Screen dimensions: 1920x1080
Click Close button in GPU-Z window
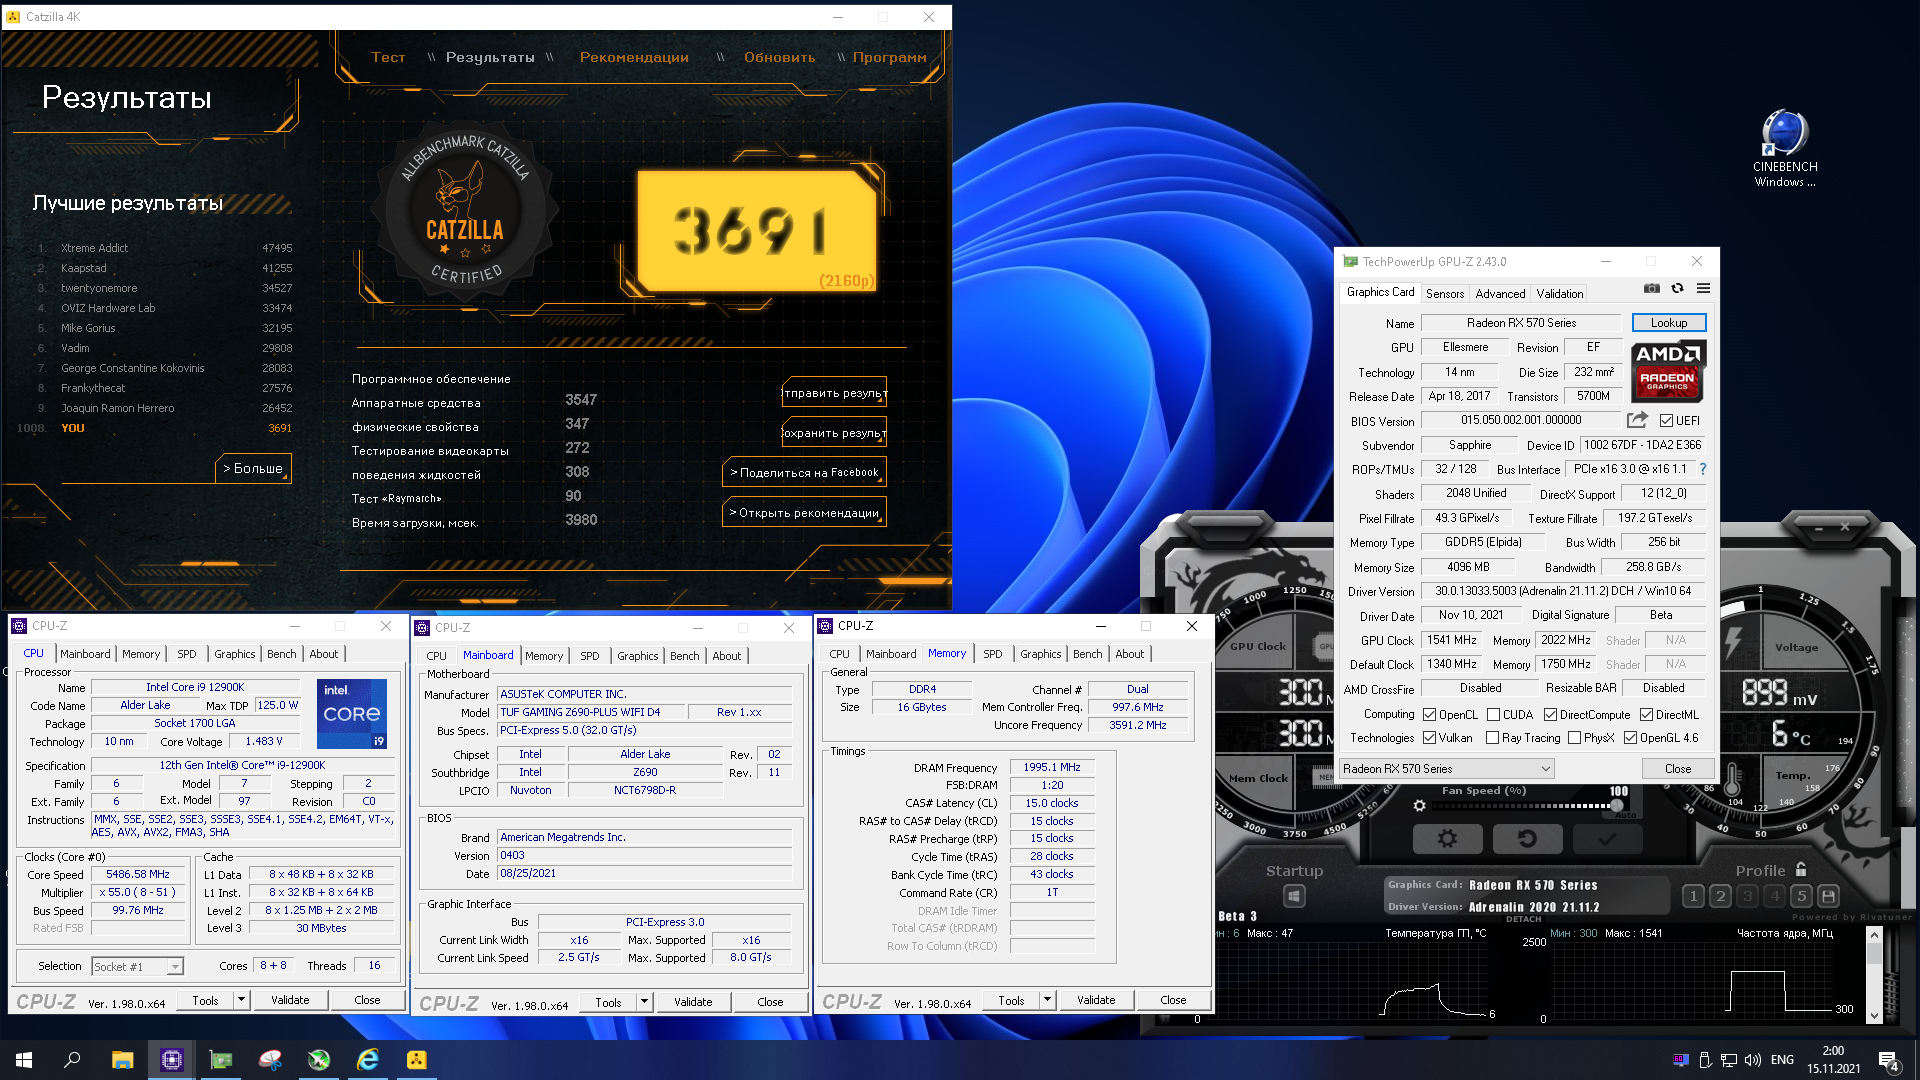click(1678, 769)
